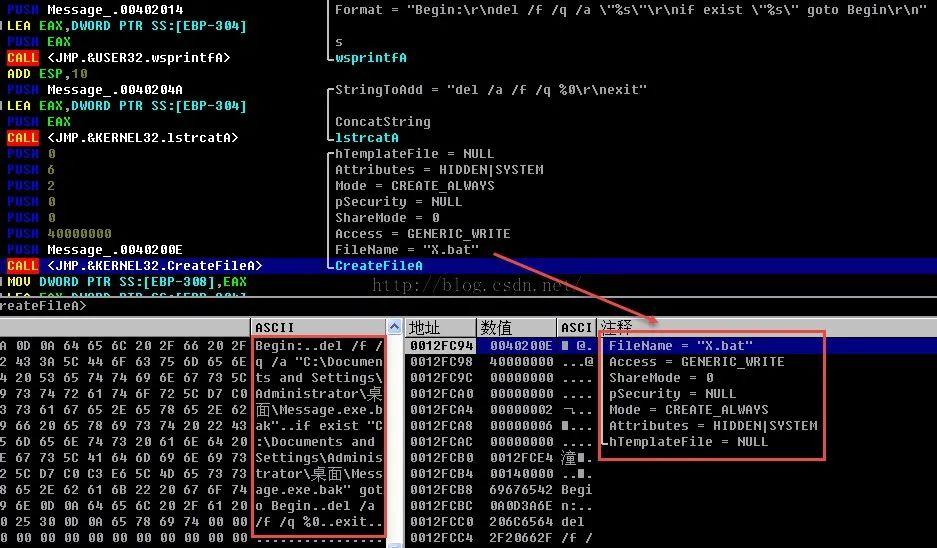Click the Format = "Begin:..." comment
The width and height of the screenshot is (937, 548).
[630, 10]
